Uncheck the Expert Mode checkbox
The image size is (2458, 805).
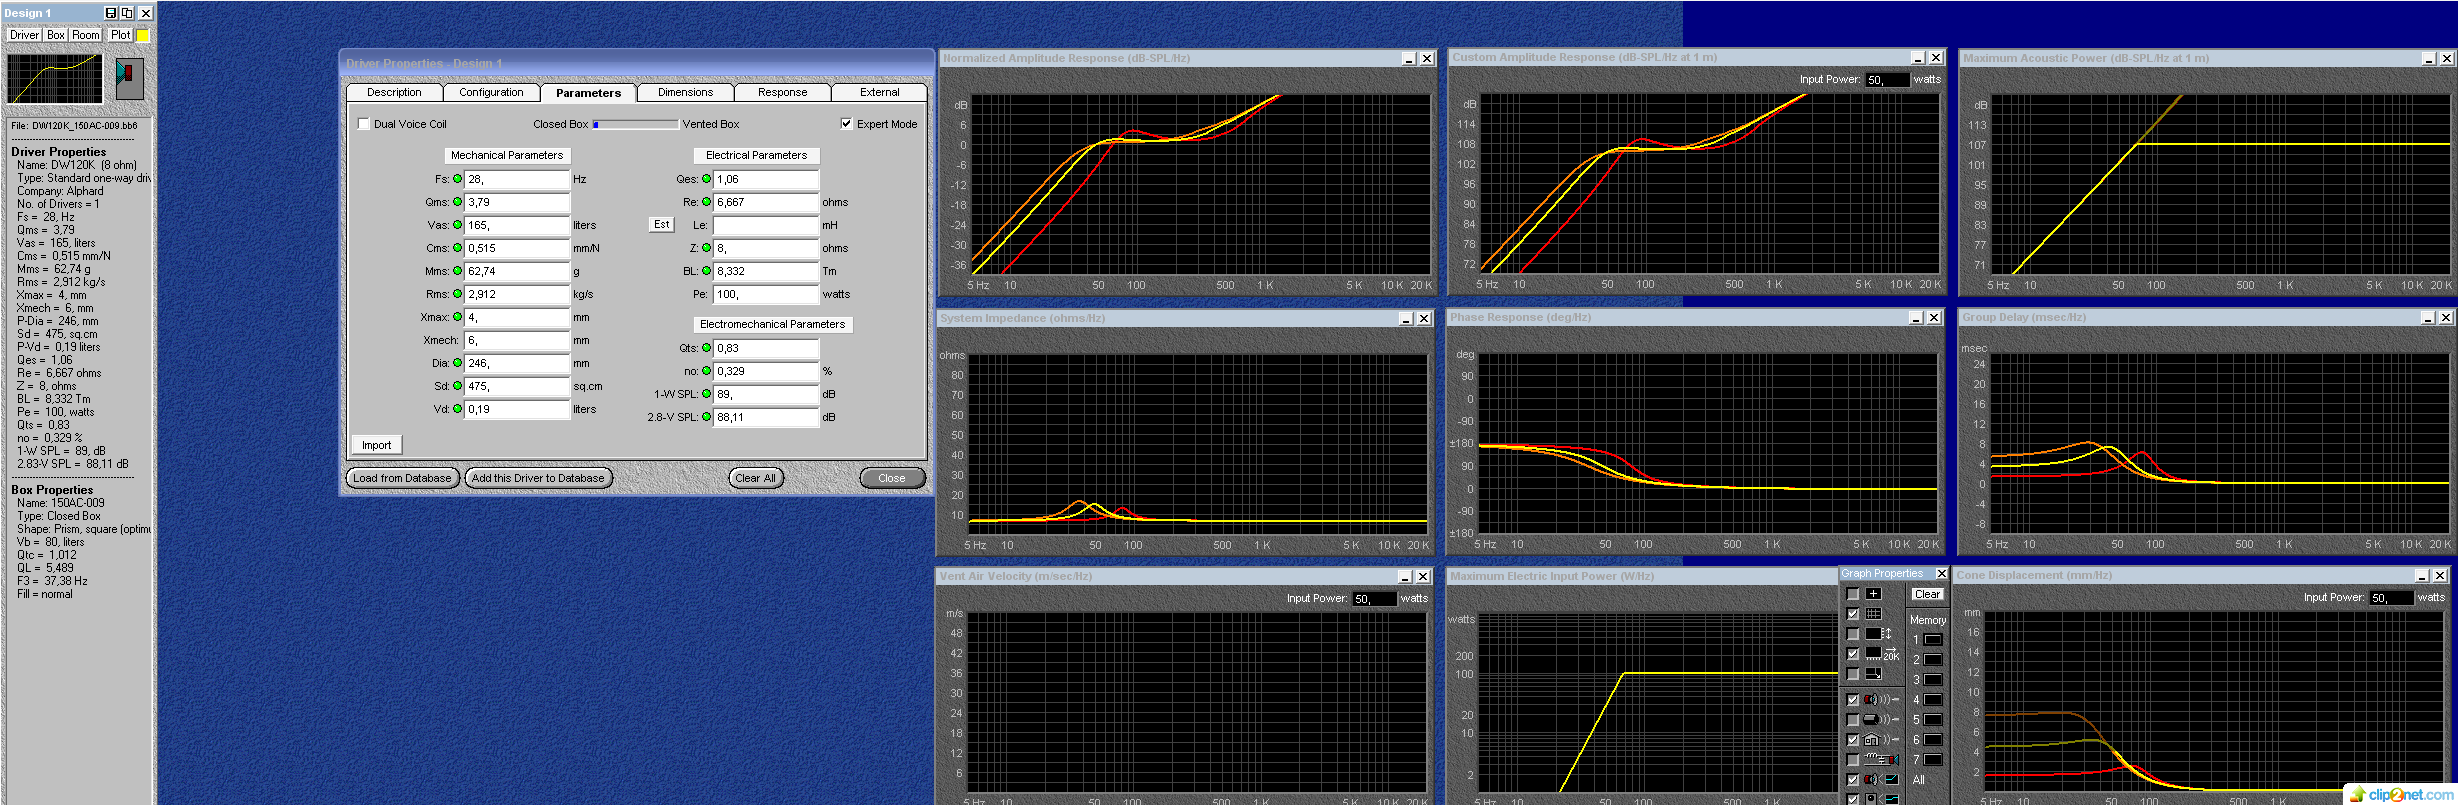tap(847, 124)
